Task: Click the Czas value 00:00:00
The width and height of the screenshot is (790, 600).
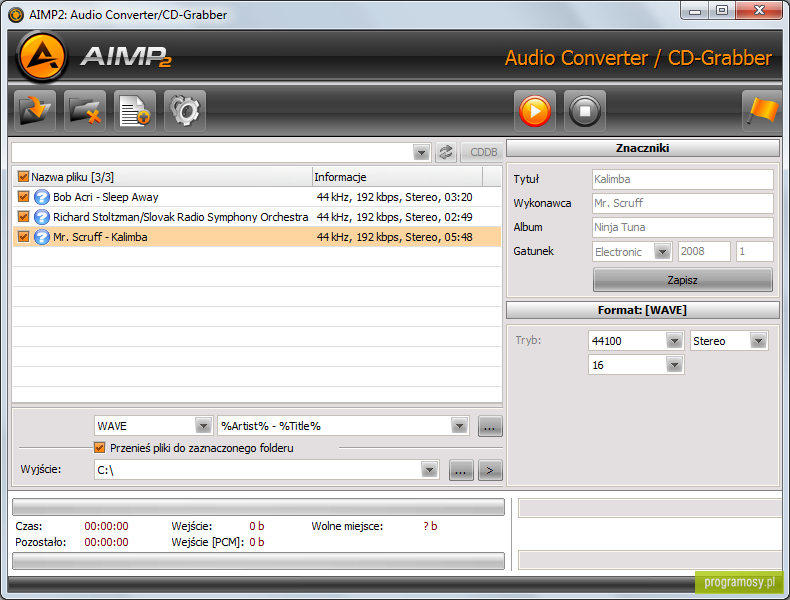Action: pyautogui.click(x=106, y=526)
